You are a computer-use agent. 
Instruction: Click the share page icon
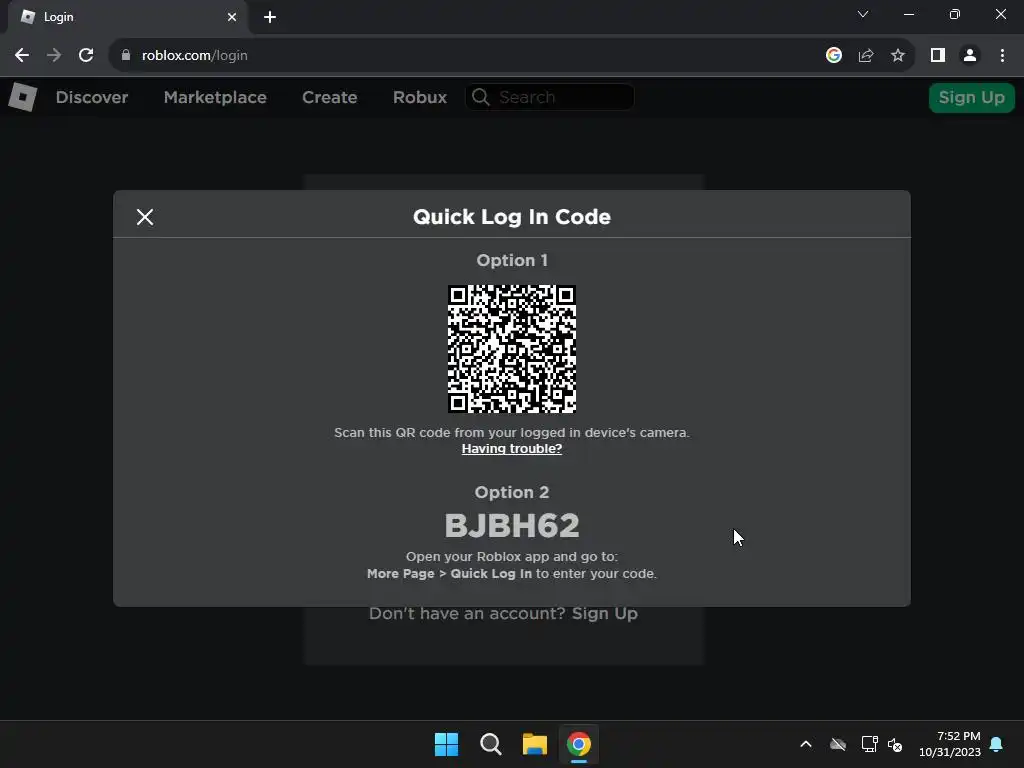pos(866,56)
